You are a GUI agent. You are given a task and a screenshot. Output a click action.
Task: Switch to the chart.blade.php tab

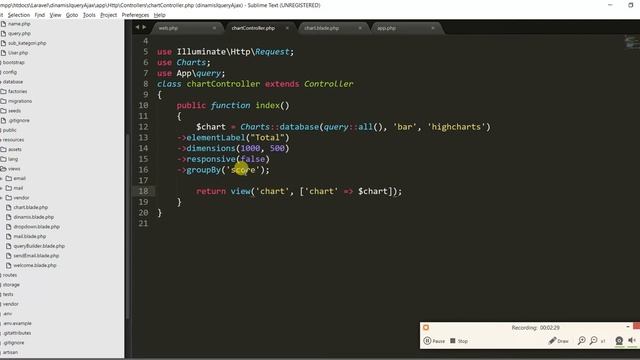(333, 28)
